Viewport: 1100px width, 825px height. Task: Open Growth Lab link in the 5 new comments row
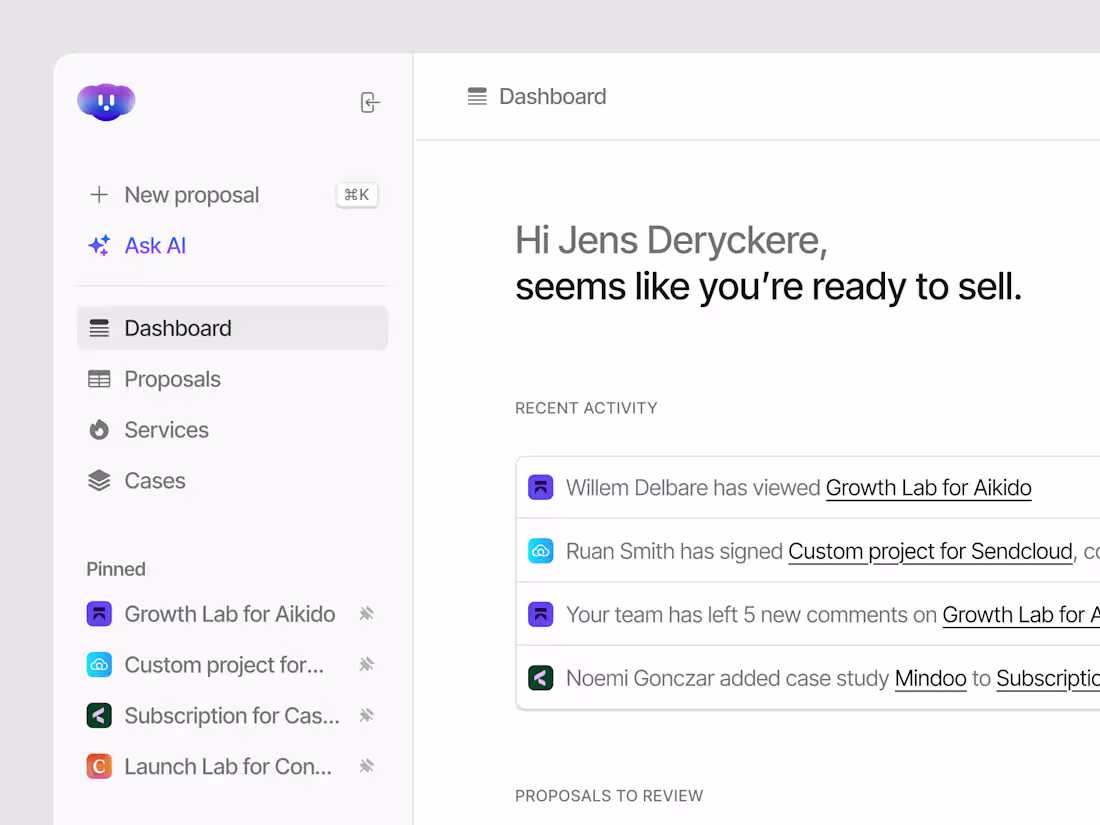tap(1021, 615)
